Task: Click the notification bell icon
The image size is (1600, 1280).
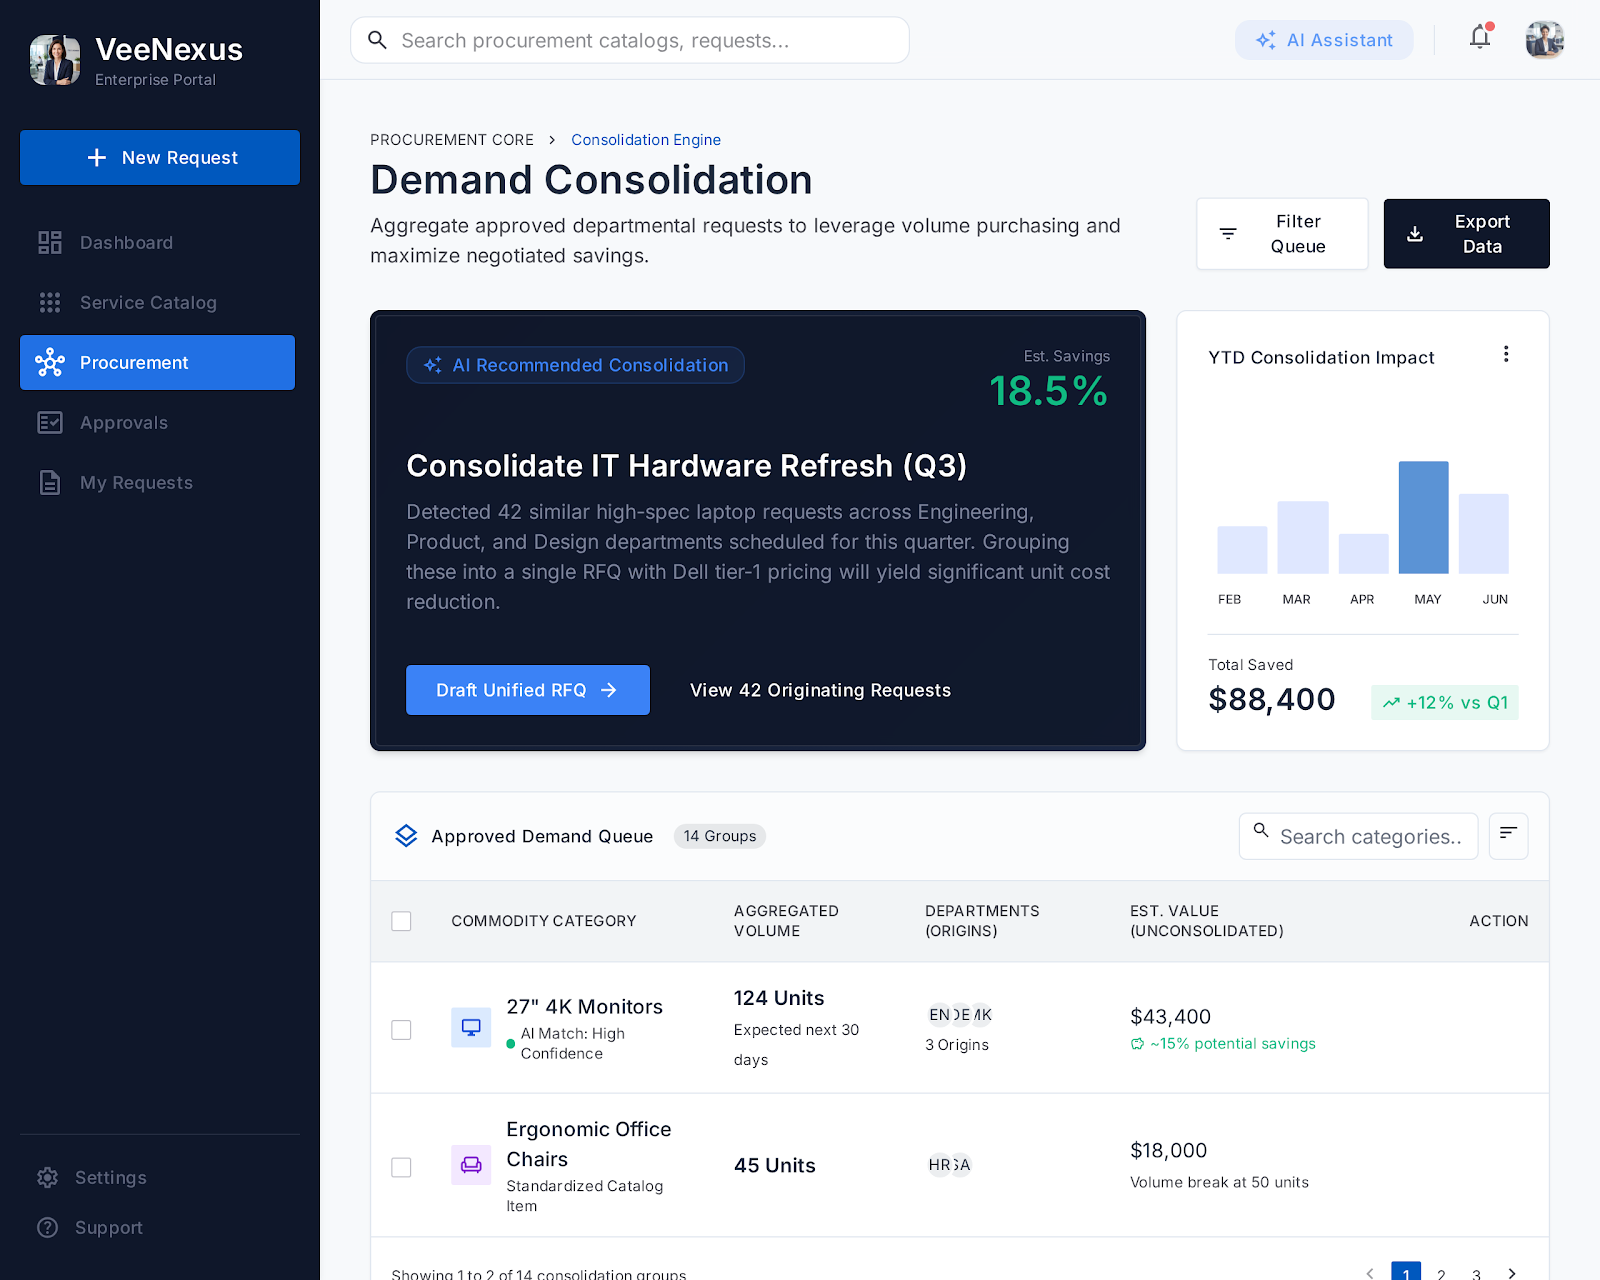Action: click(1480, 39)
